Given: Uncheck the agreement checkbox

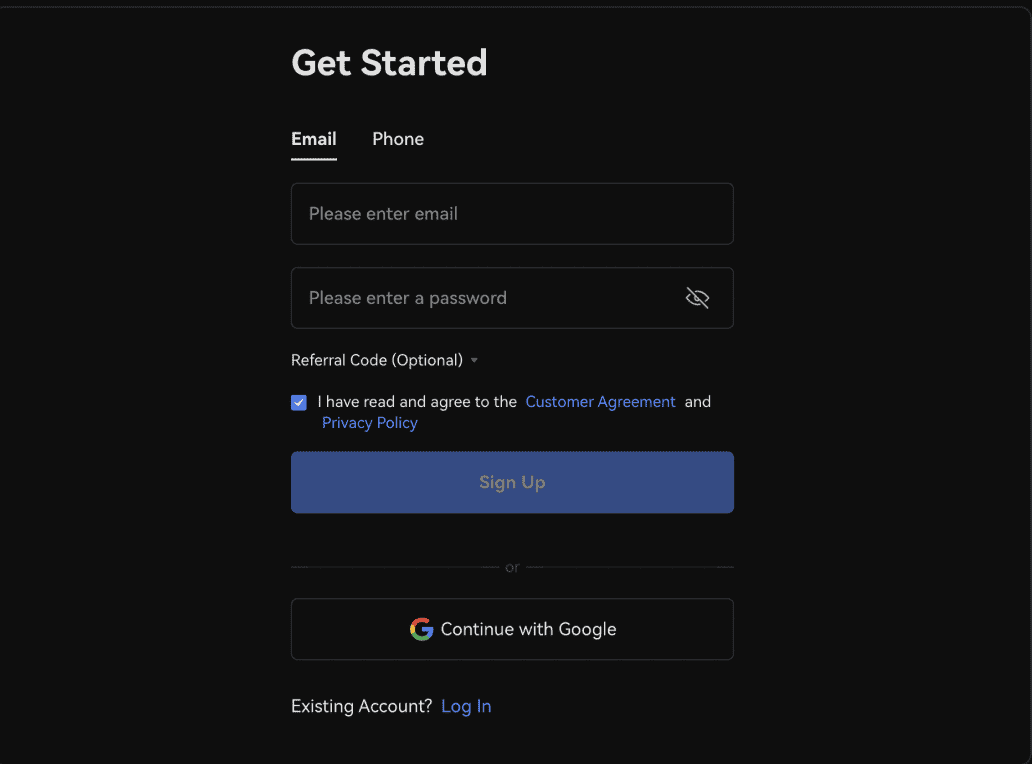Looking at the screenshot, I should (x=299, y=402).
